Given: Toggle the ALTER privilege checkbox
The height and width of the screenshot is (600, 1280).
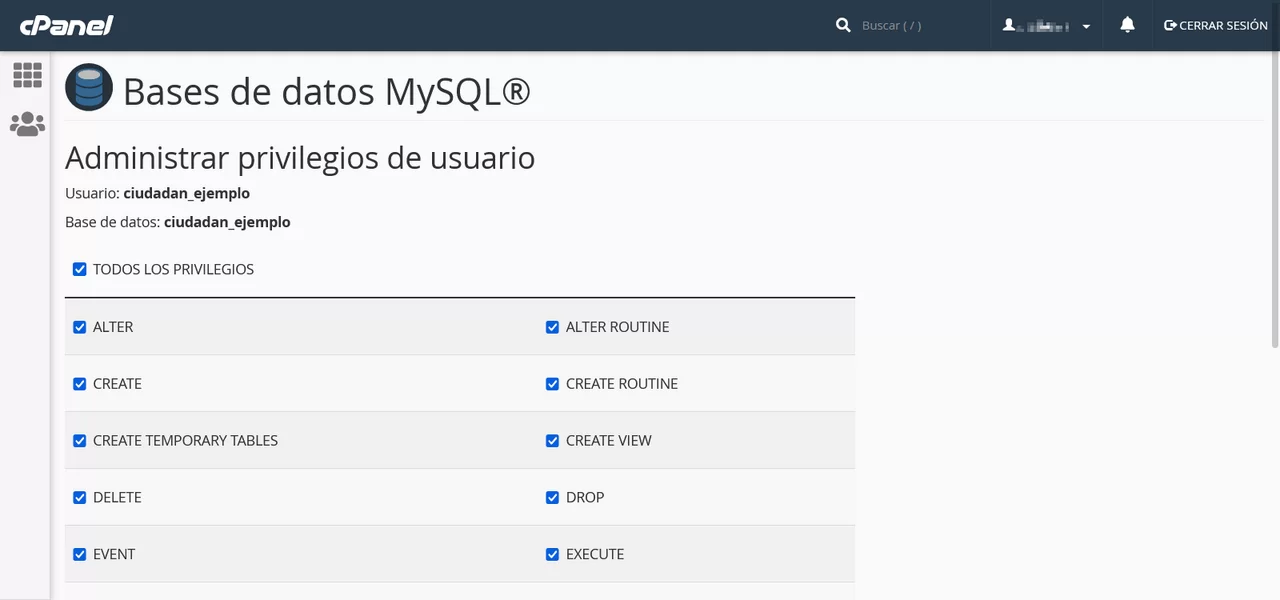Looking at the screenshot, I should point(80,327).
